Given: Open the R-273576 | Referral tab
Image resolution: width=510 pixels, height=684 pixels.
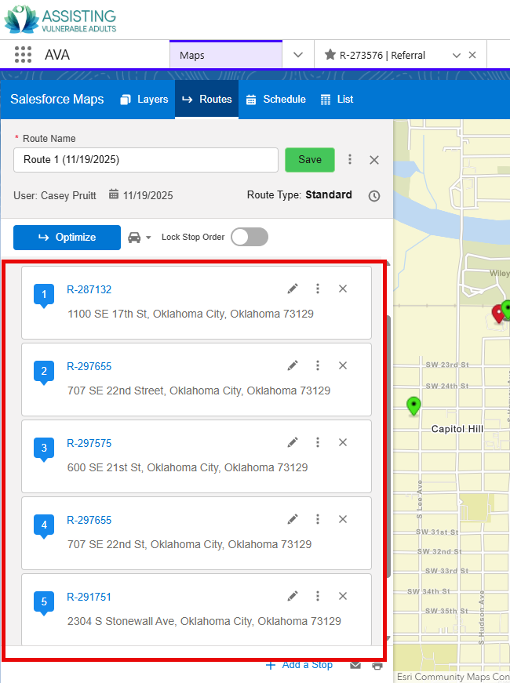Looking at the screenshot, I should 382,55.
